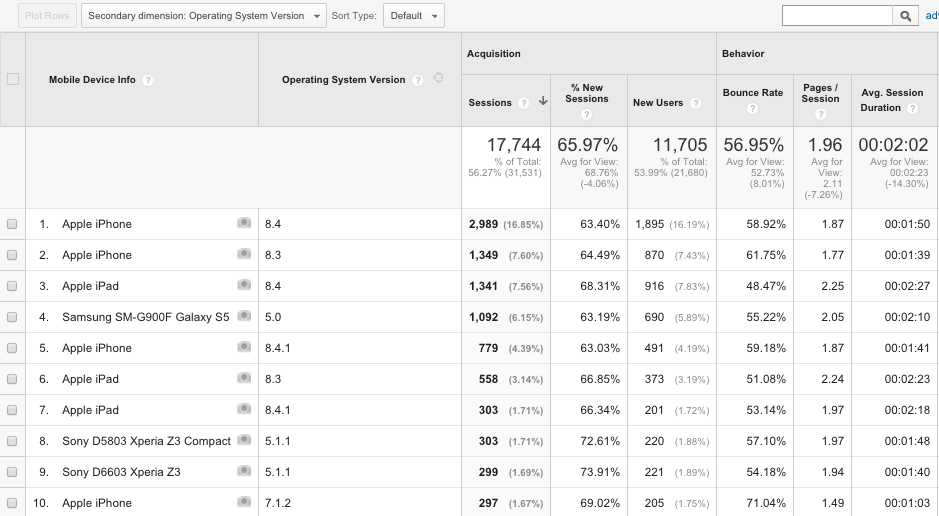
Task: Sort by New Users column header
Action: pos(658,103)
